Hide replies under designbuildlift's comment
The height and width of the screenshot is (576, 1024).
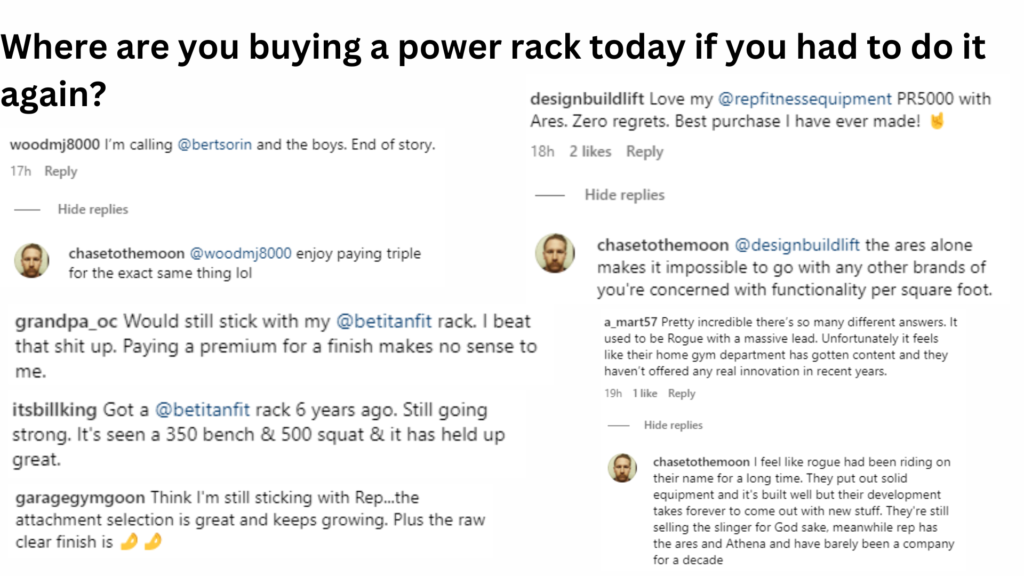[x=625, y=195]
